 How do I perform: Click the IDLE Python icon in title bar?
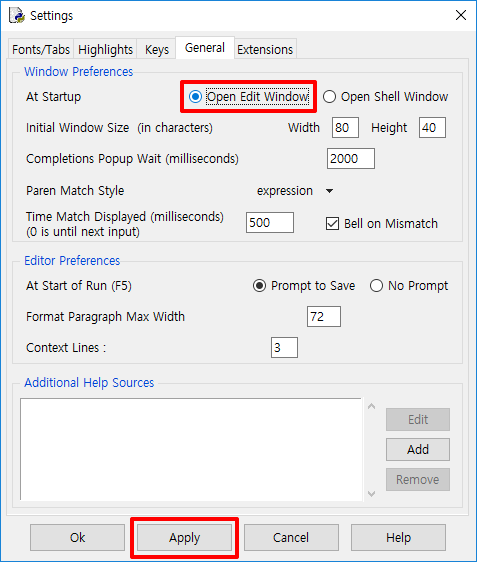coord(17,15)
